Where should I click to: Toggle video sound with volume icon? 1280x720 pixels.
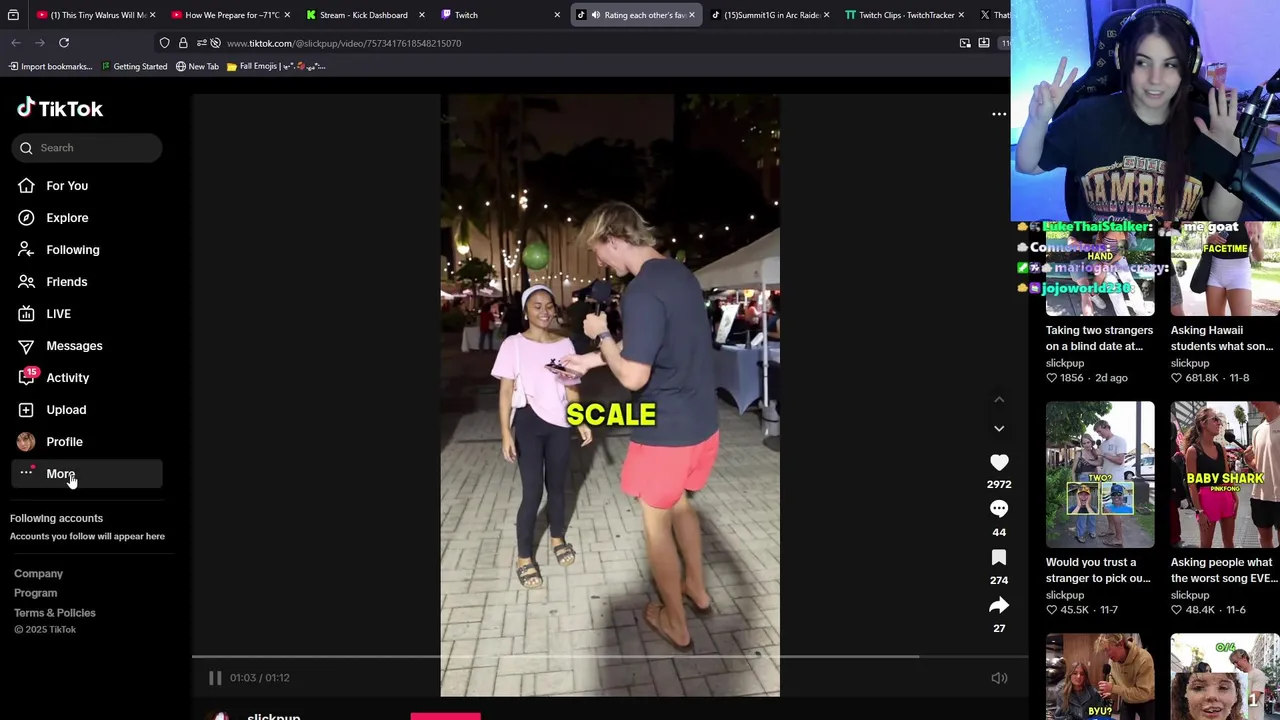pyautogui.click(x=999, y=678)
